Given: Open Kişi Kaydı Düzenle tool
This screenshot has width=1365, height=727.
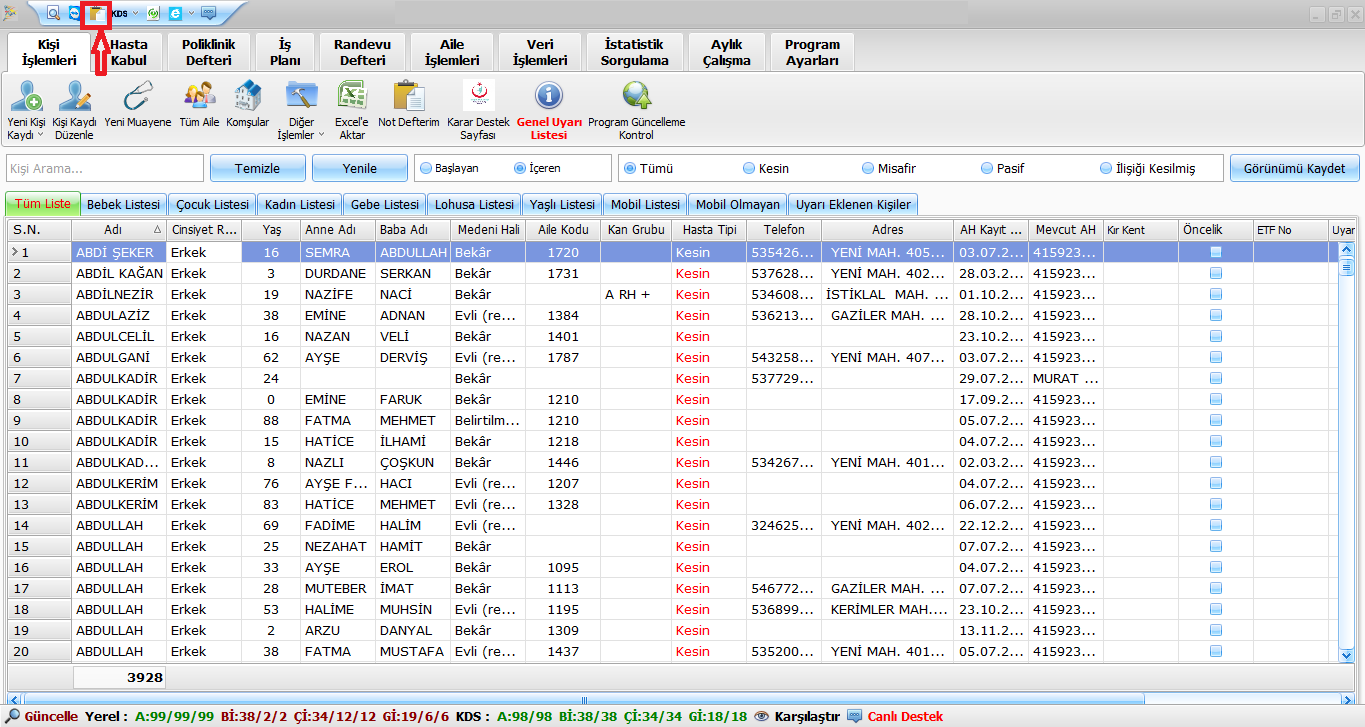Looking at the screenshot, I should click(74, 98).
